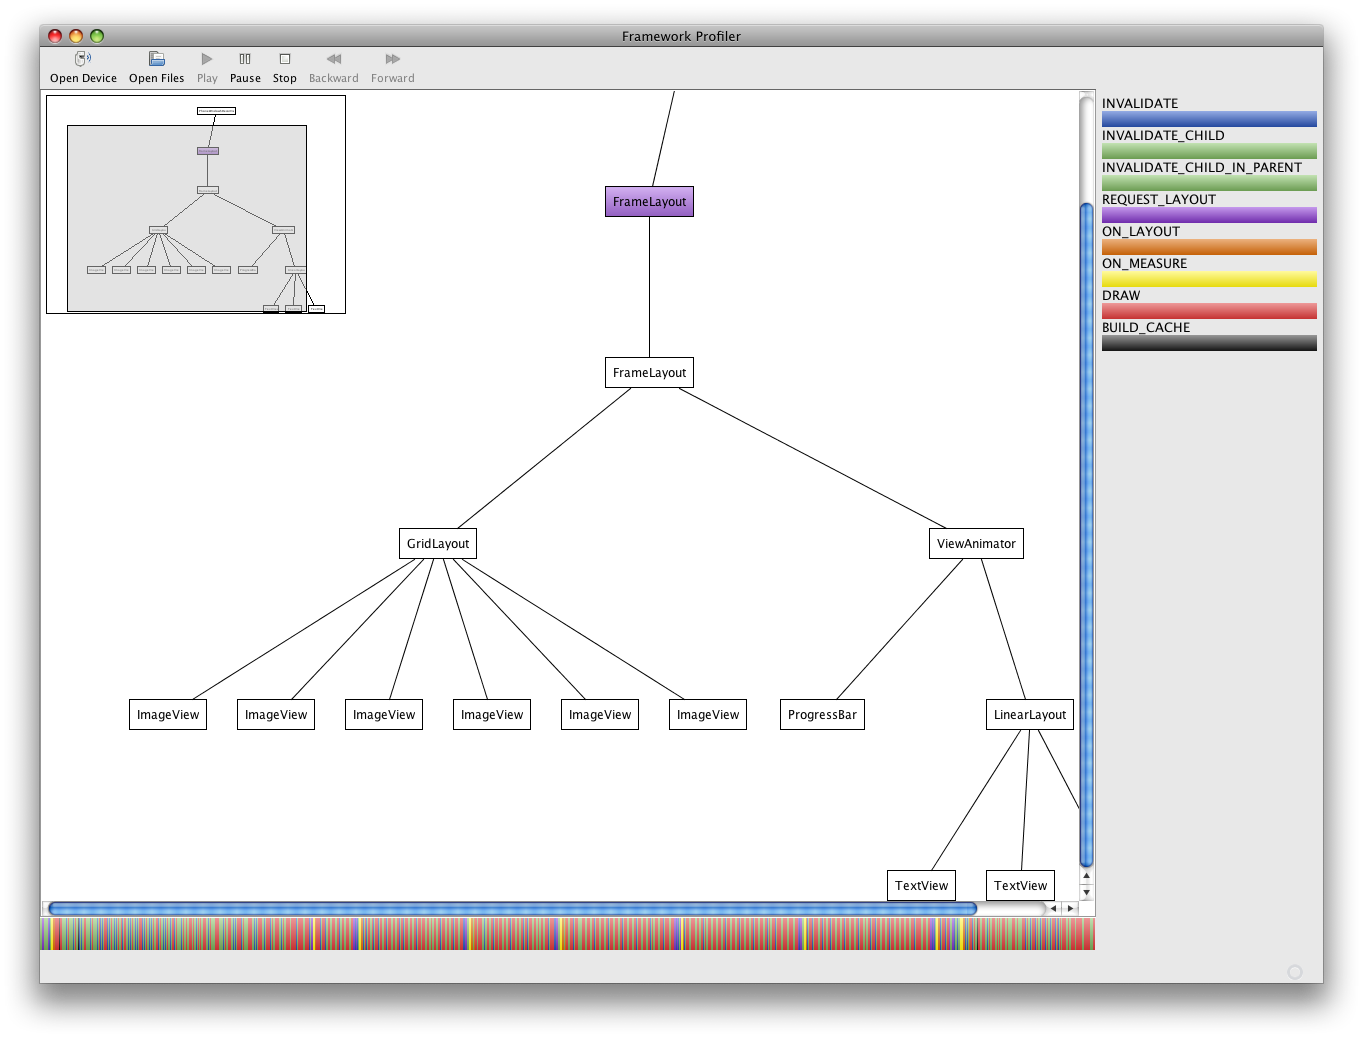Click the Framework Profiler window title
The width and height of the screenshot is (1363, 1038).
(x=681, y=36)
